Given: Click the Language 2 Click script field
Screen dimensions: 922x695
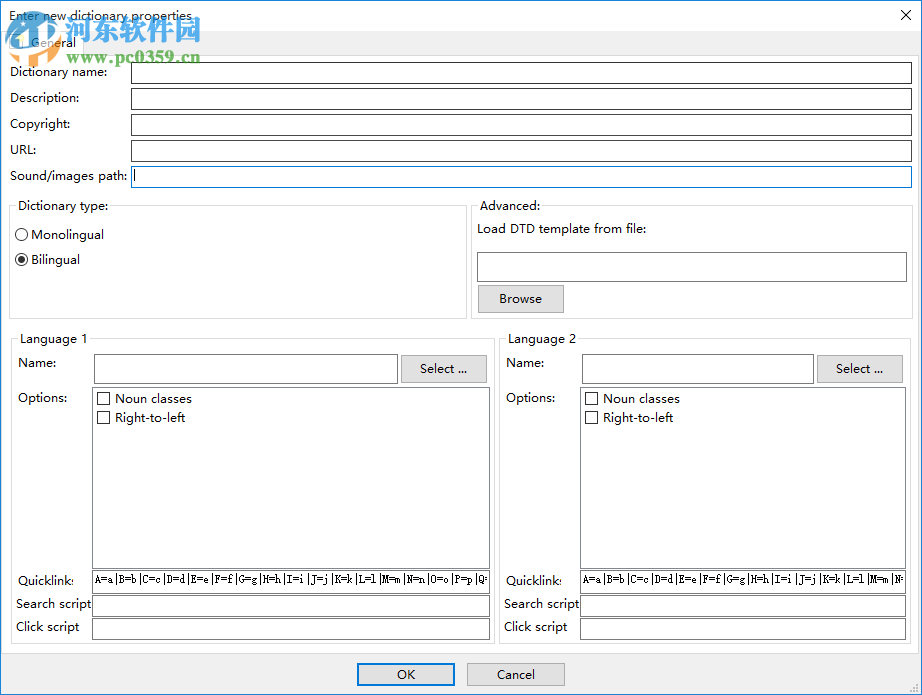Looking at the screenshot, I should pos(742,629).
